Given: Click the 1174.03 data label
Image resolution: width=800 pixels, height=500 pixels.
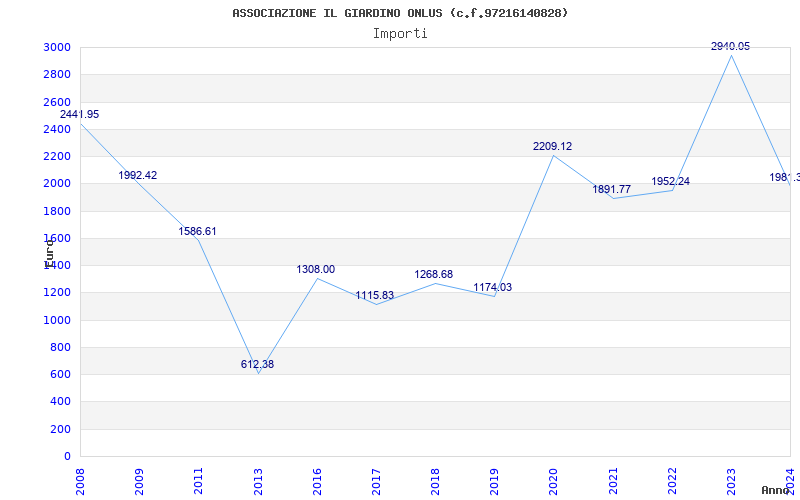Looking at the screenshot, I should (x=493, y=287).
